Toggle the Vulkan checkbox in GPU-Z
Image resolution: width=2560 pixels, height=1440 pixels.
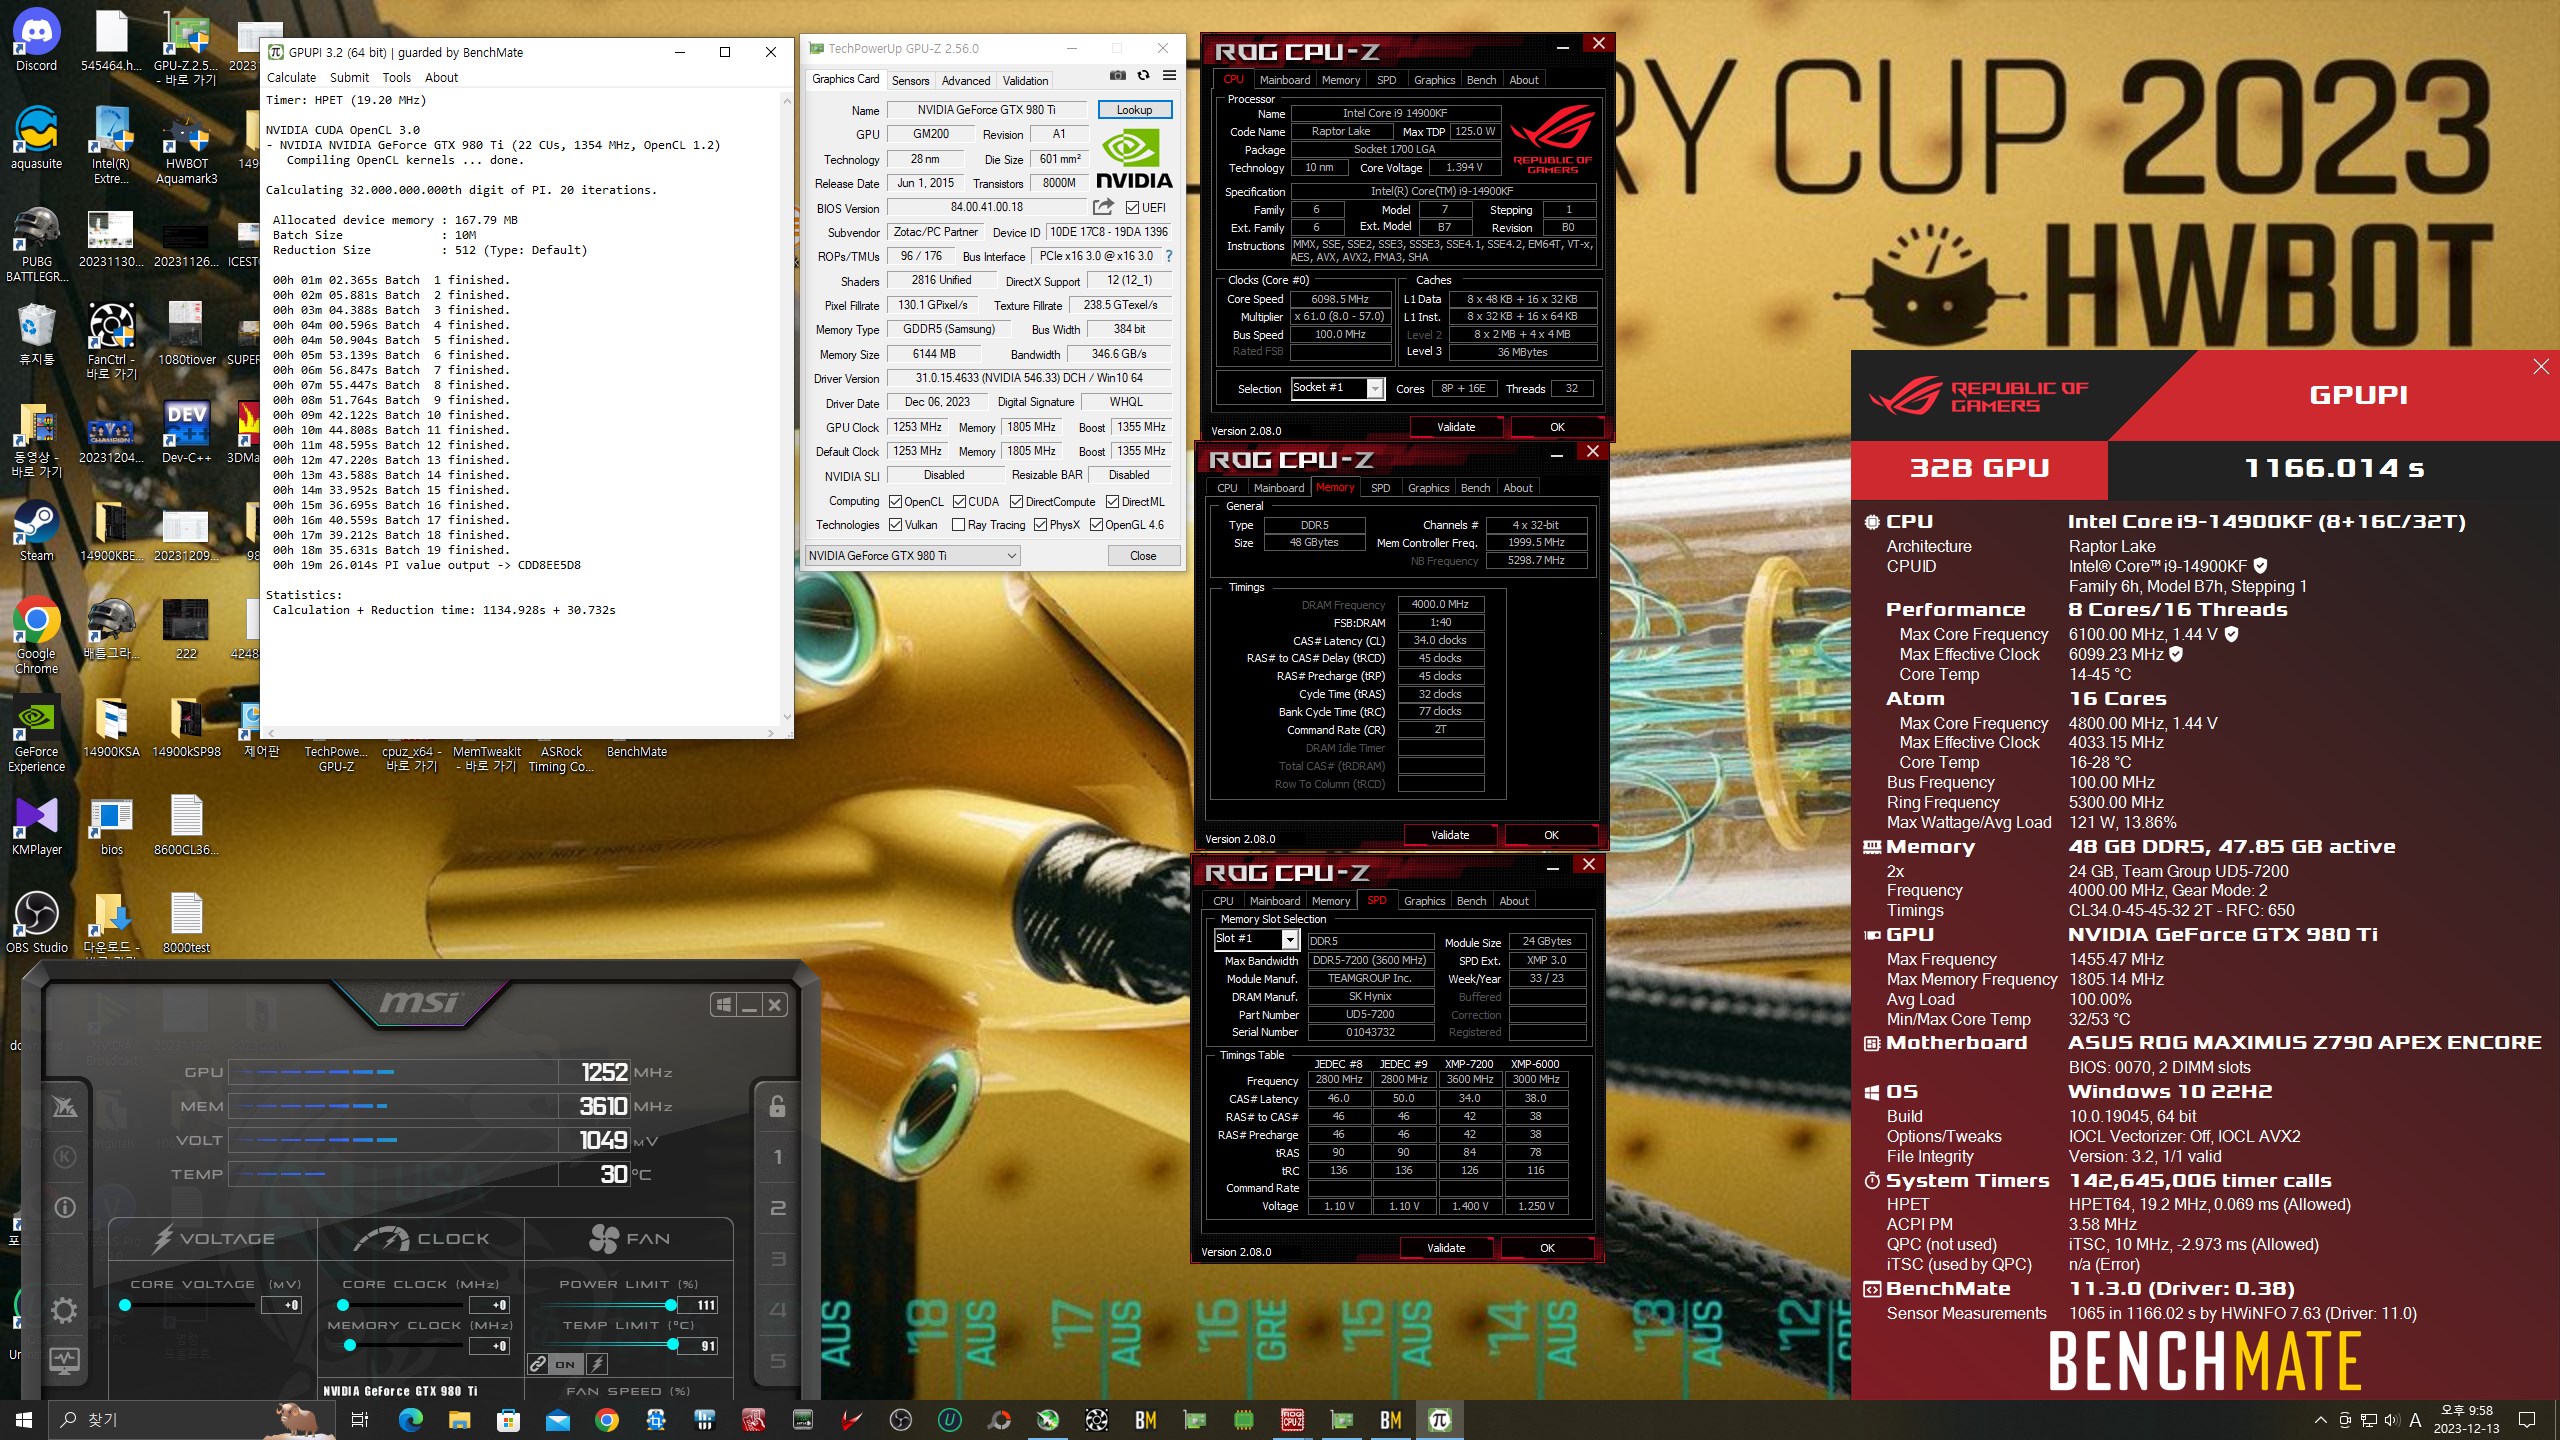click(896, 525)
